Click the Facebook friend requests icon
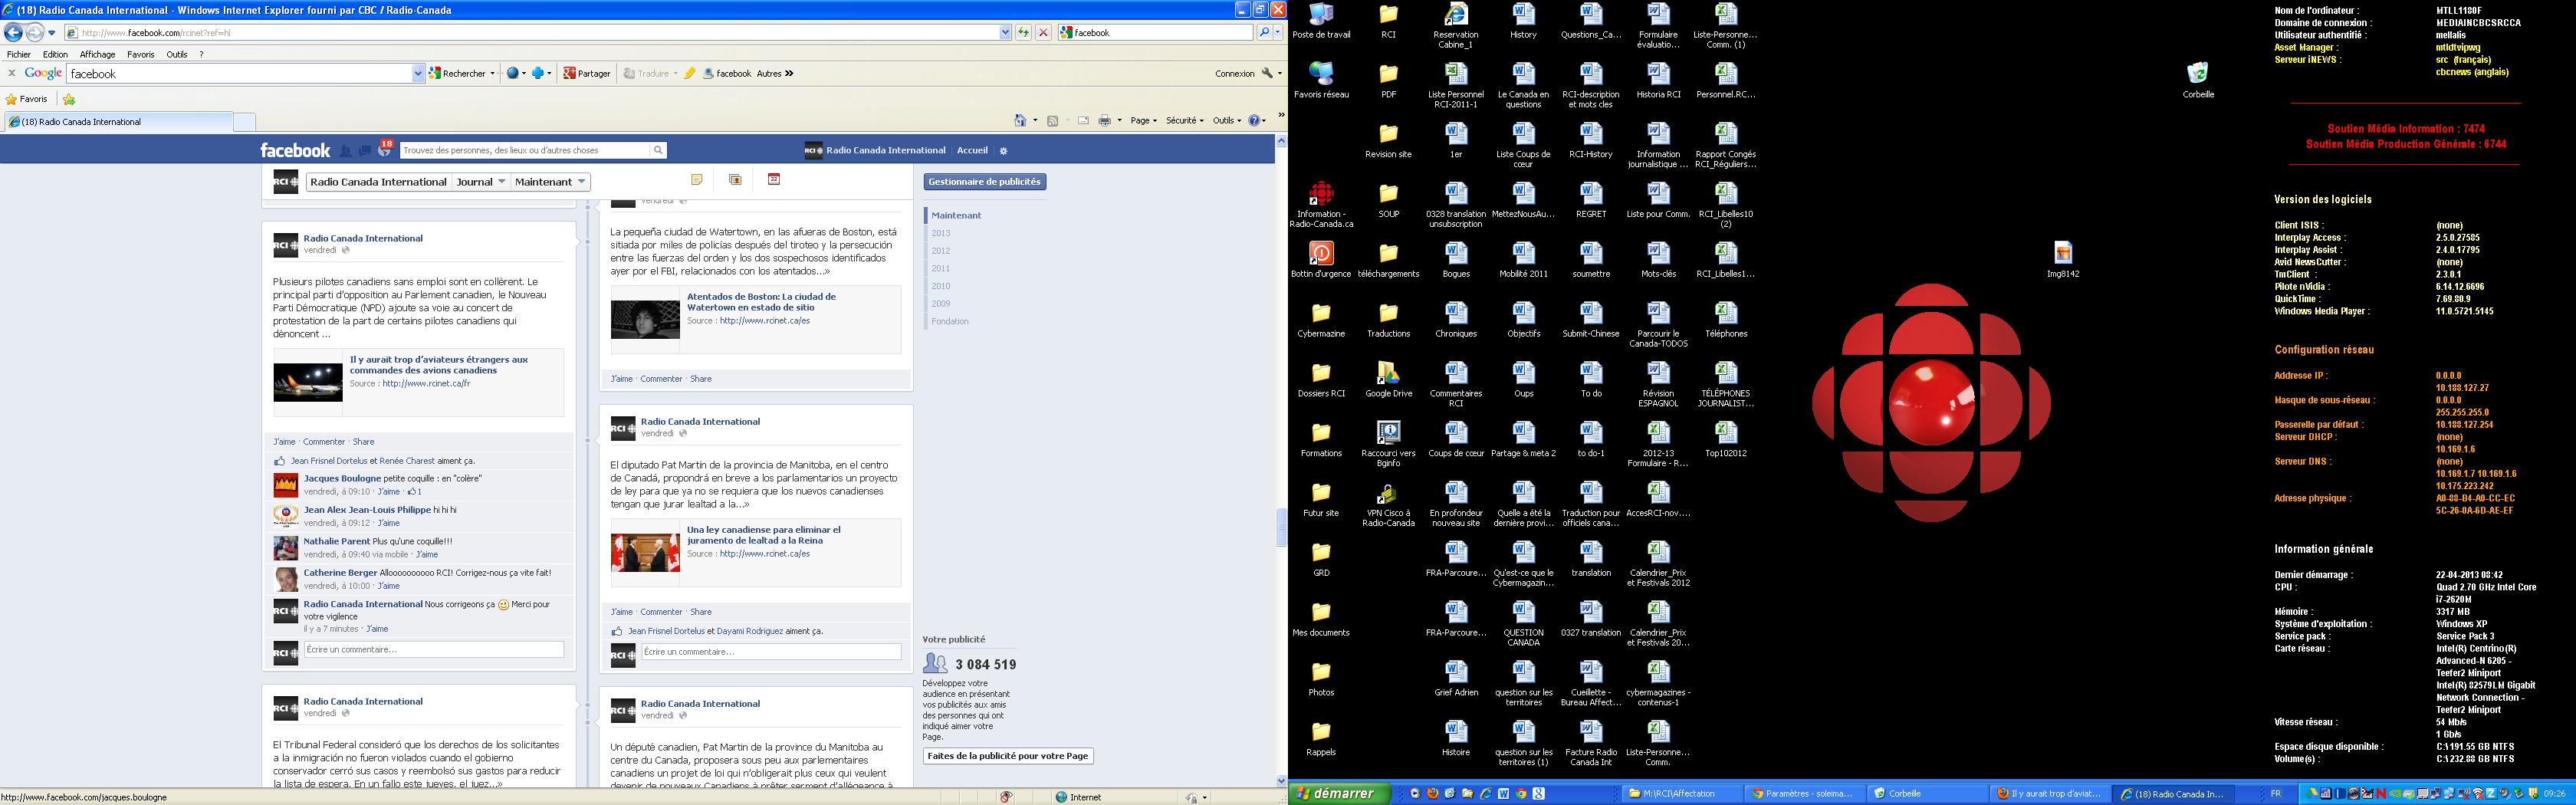The image size is (2576, 805). 346,151
